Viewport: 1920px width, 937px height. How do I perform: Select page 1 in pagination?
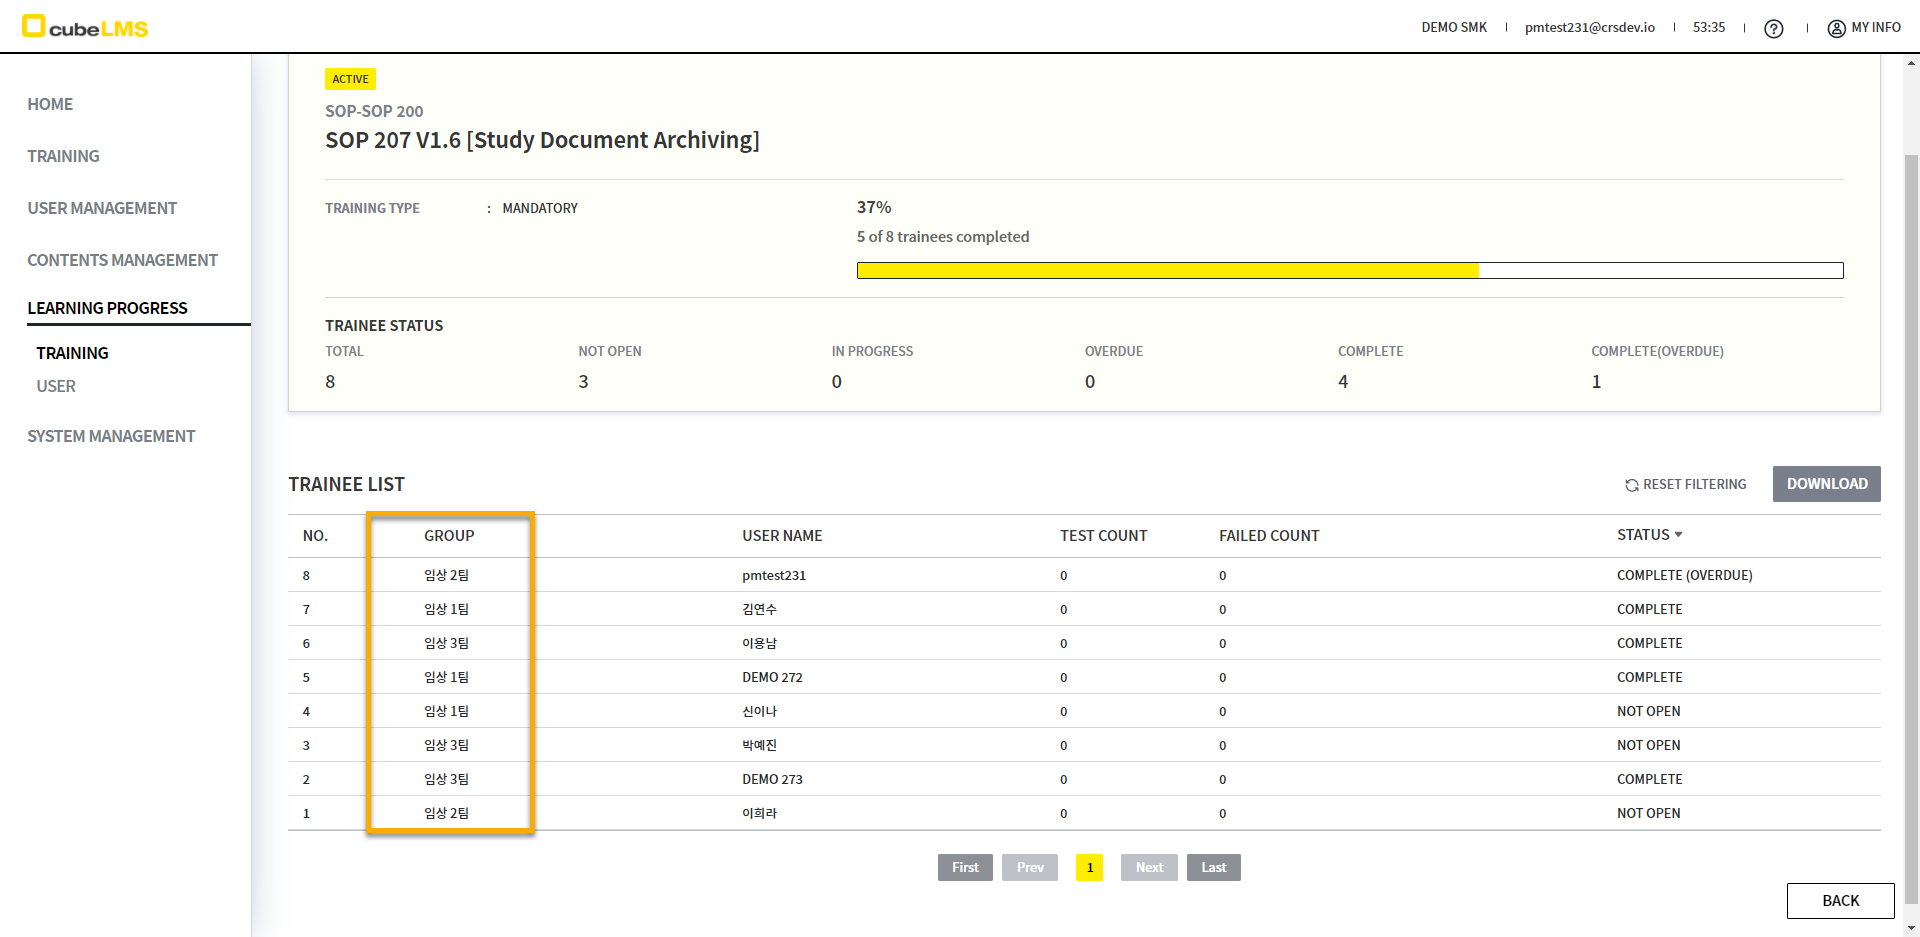click(1089, 867)
